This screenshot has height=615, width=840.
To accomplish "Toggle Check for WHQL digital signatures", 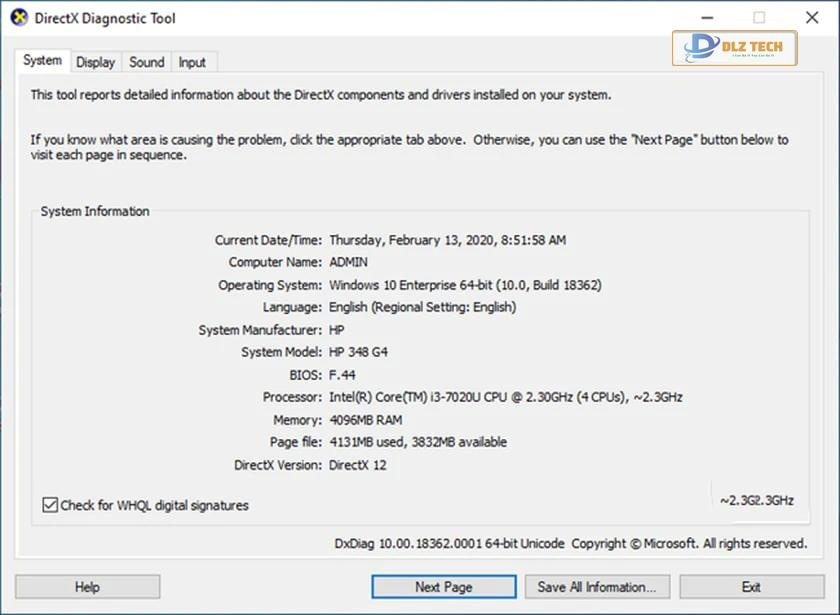I will (50, 505).
